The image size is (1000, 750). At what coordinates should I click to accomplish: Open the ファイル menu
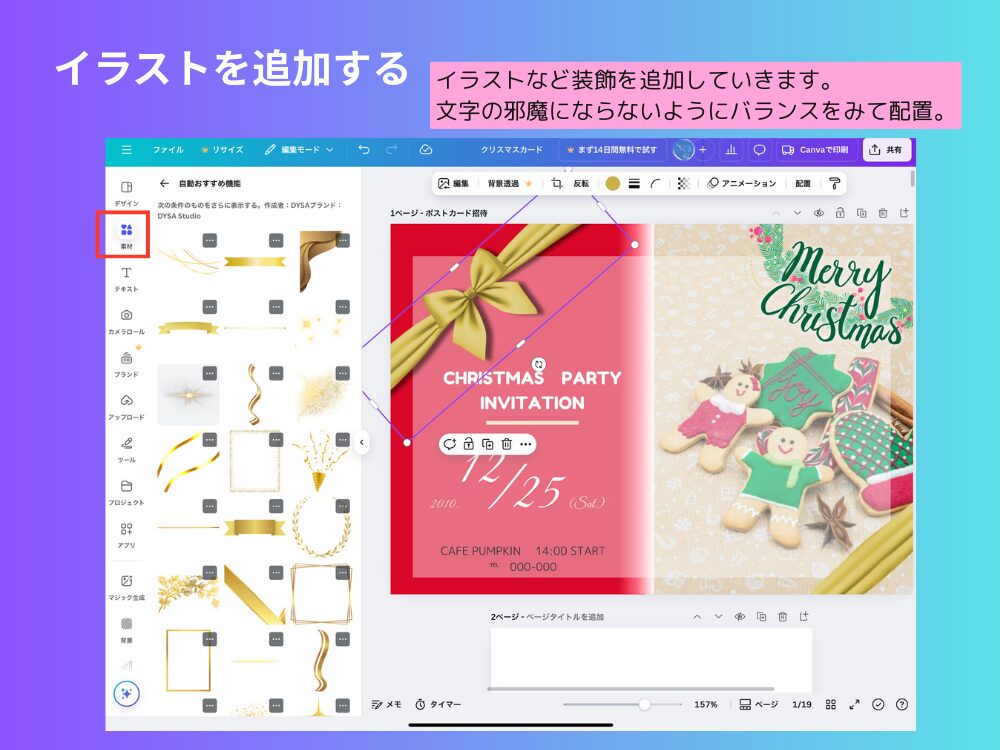point(169,150)
